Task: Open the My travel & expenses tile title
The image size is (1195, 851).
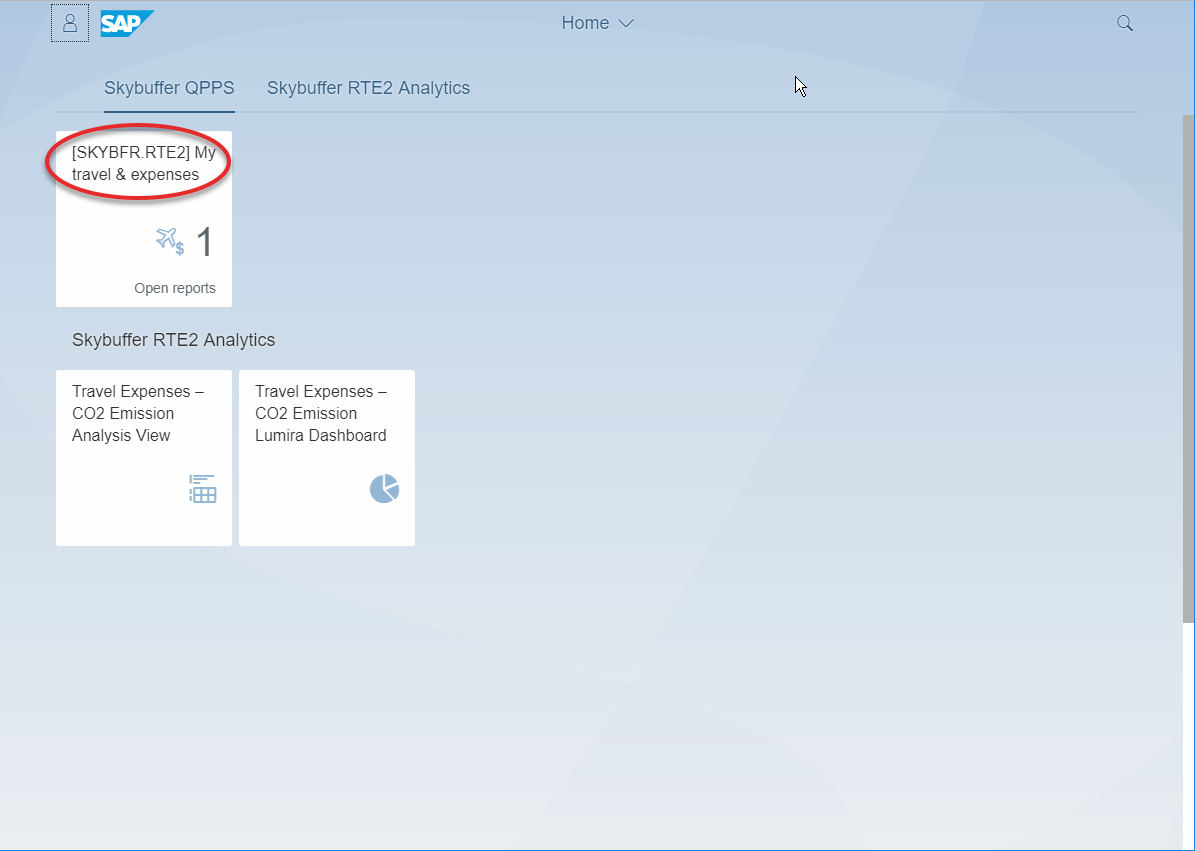Action: coord(144,163)
